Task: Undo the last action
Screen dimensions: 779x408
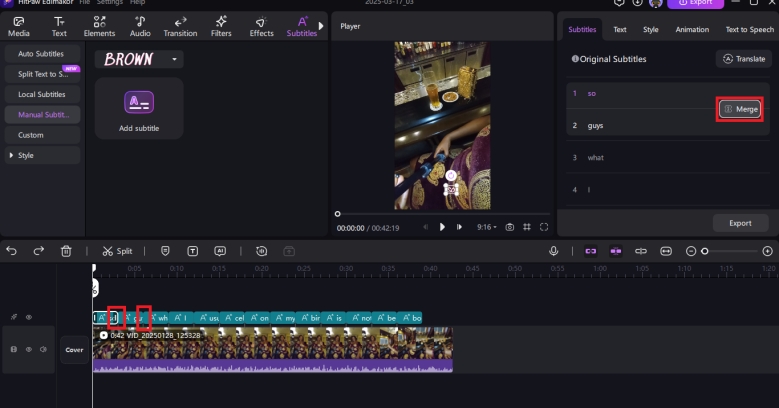Action: (x=12, y=251)
